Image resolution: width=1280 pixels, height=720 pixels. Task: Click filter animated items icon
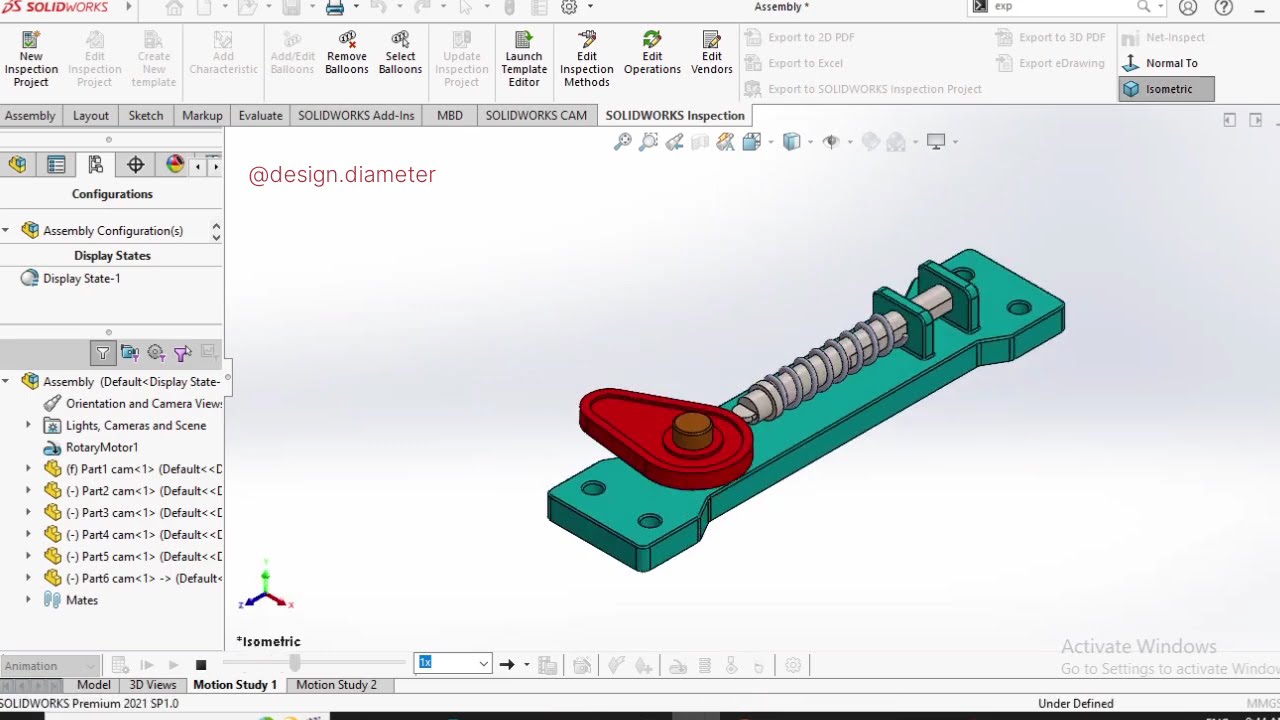129,353
